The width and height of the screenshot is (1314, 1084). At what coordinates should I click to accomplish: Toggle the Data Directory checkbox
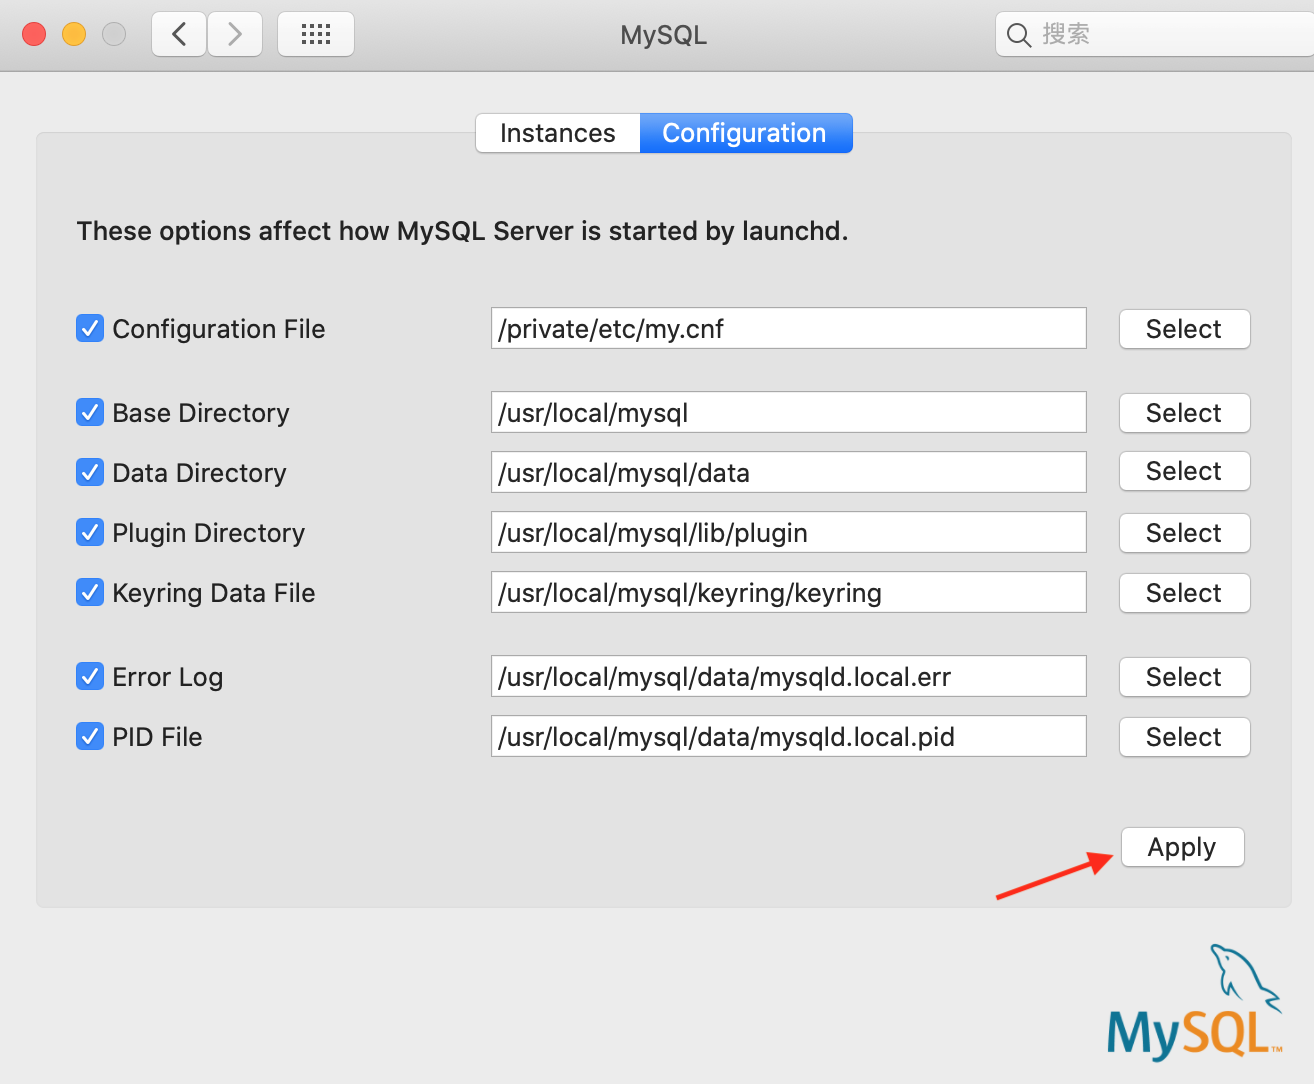tap(89, 472)
